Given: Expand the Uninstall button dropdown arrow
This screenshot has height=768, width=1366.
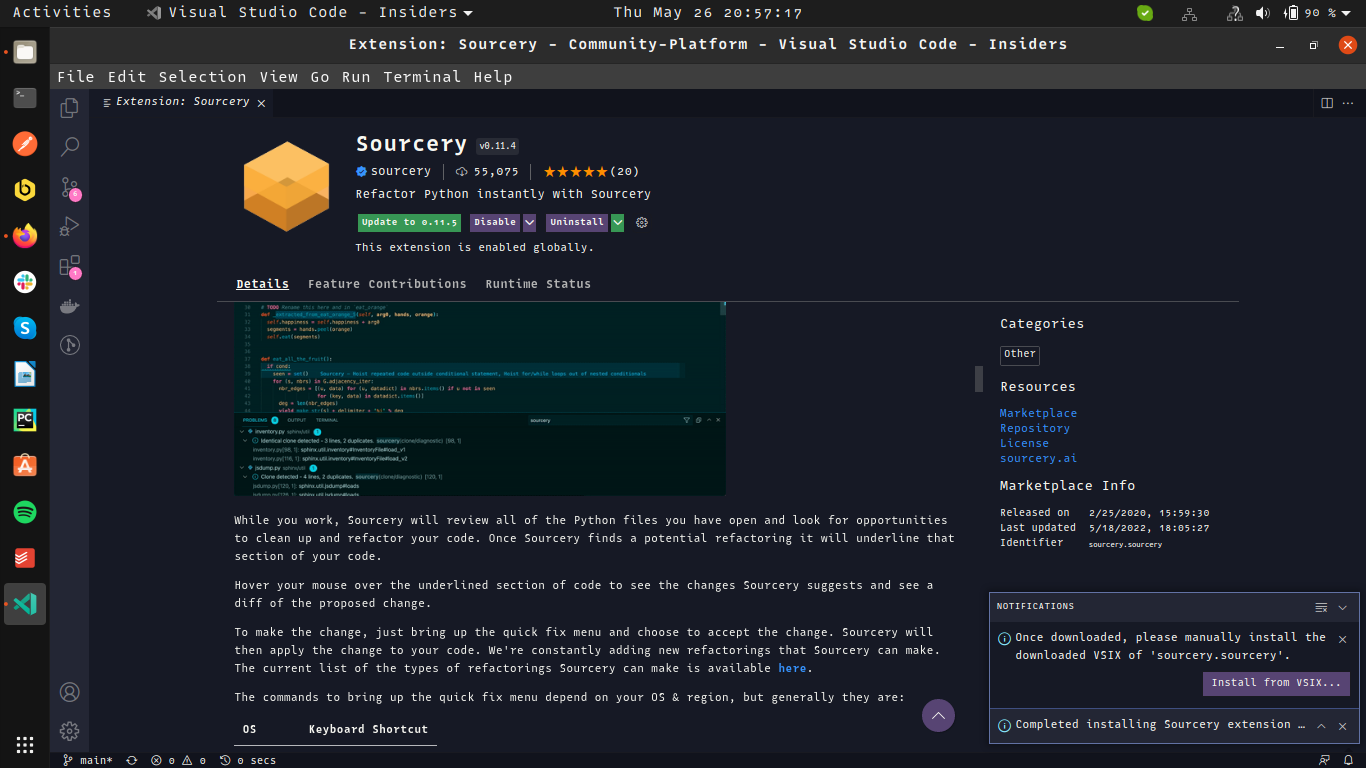Looking at the screenshot, I should click(617, 222).
